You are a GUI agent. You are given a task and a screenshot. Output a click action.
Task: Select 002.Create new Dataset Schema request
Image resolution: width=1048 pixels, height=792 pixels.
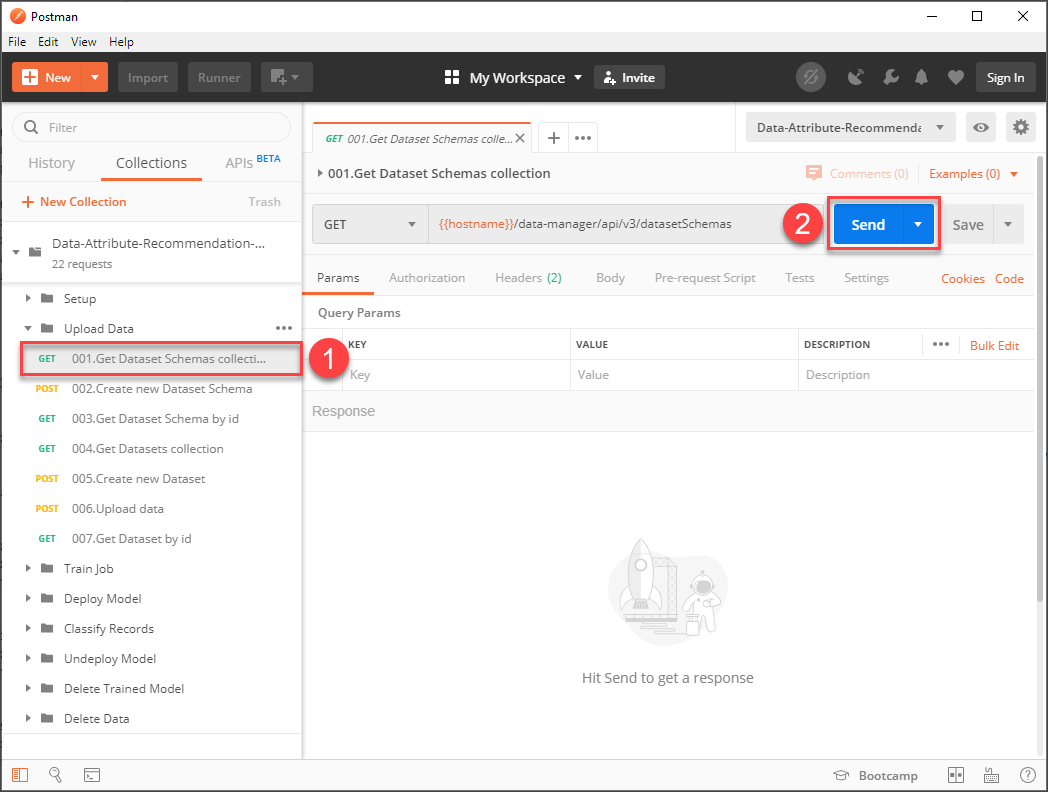(x=152, y=388)
